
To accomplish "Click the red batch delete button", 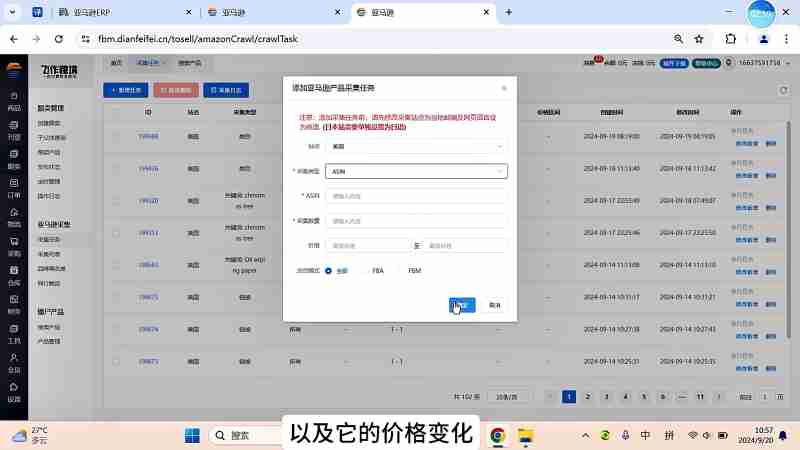I will click(x=176, y=90).
